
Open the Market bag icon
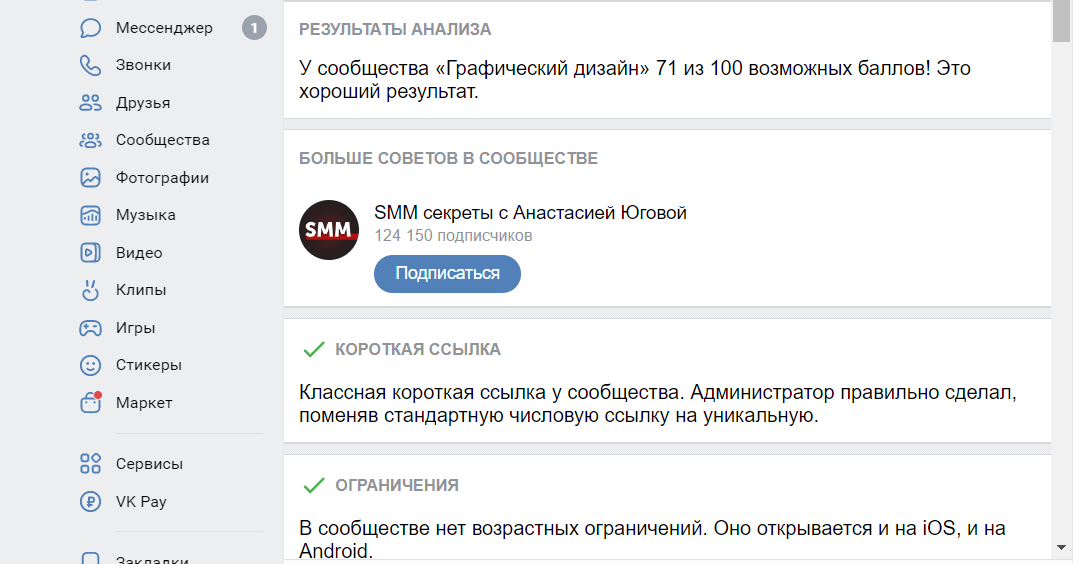(91, 403)
